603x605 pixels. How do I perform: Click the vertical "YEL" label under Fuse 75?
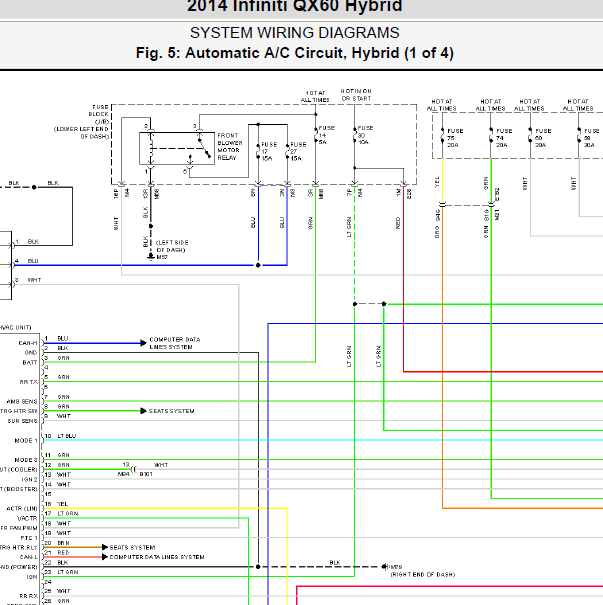[x=437, y=182]
